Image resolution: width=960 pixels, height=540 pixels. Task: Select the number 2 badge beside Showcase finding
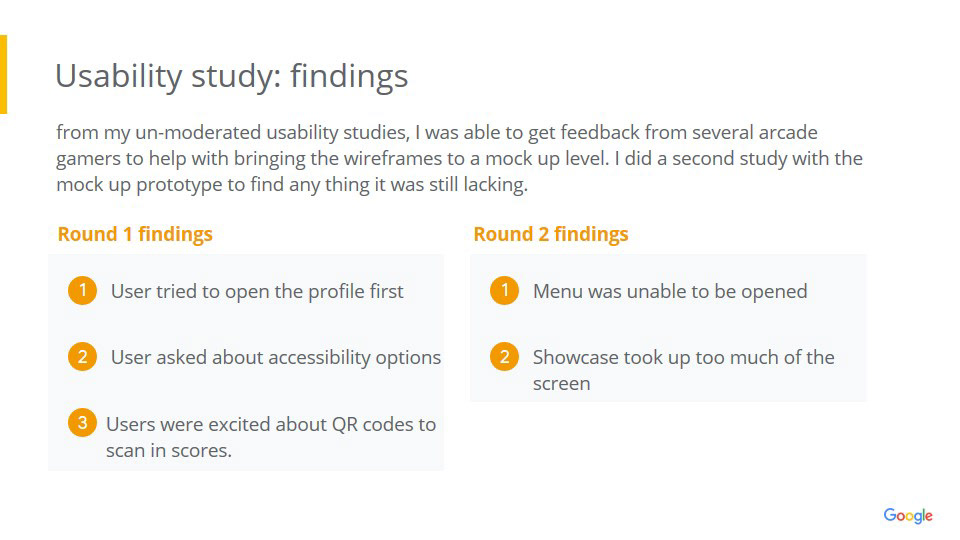504,357
